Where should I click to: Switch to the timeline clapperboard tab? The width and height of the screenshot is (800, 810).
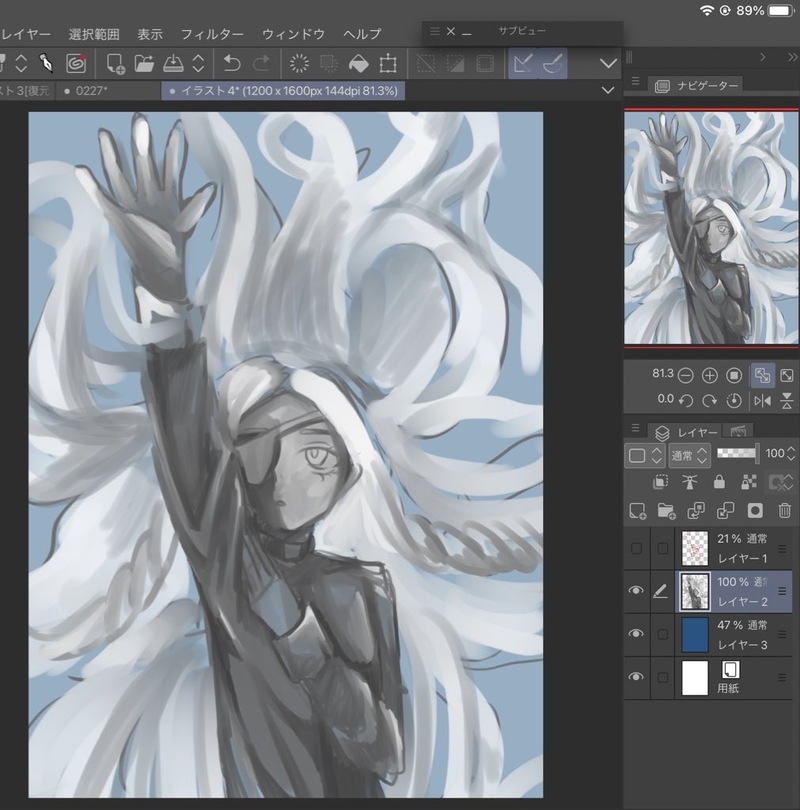pos(738,431)
